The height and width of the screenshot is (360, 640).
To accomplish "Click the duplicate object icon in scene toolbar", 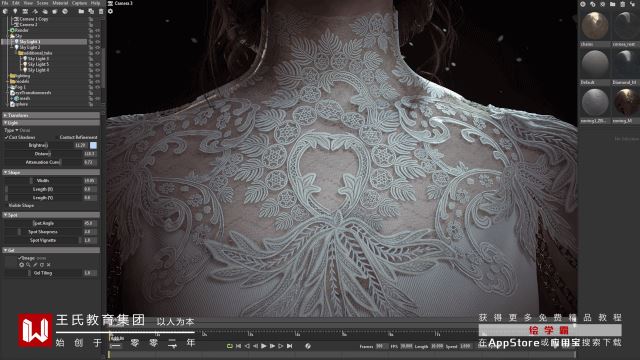I will tap(91, 11).
